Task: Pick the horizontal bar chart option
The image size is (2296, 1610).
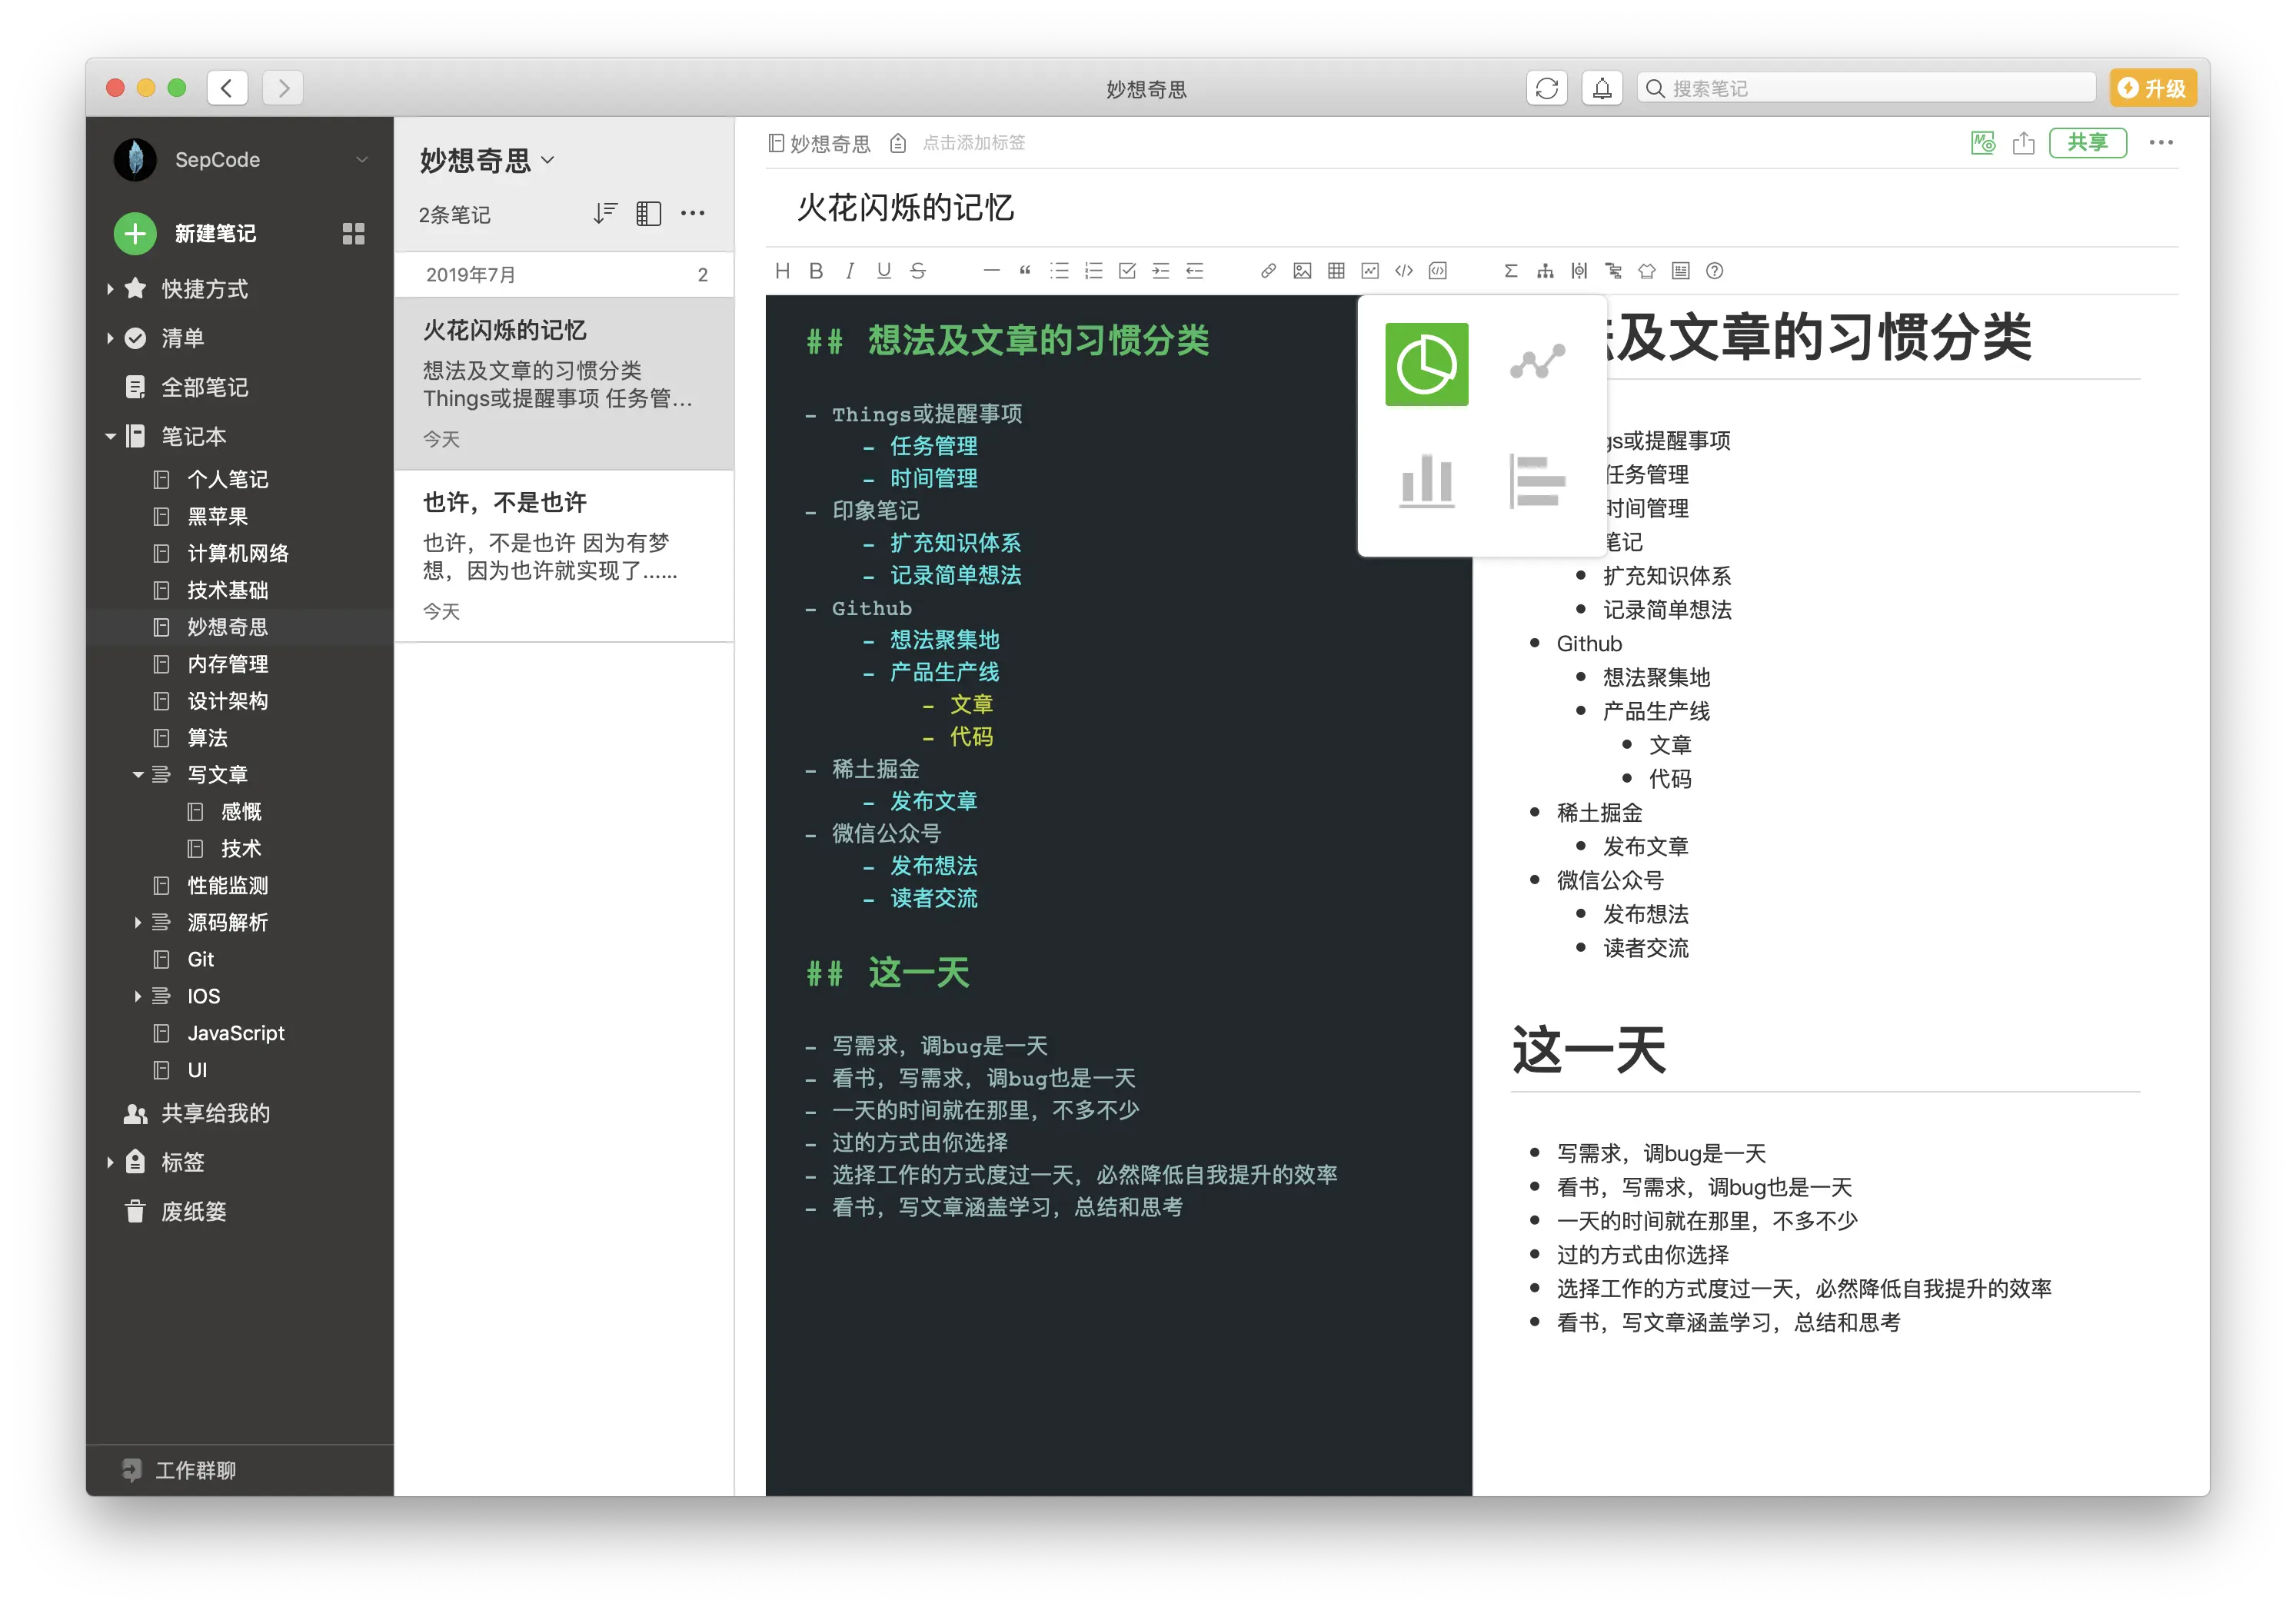Action: tap(1537, 482)
